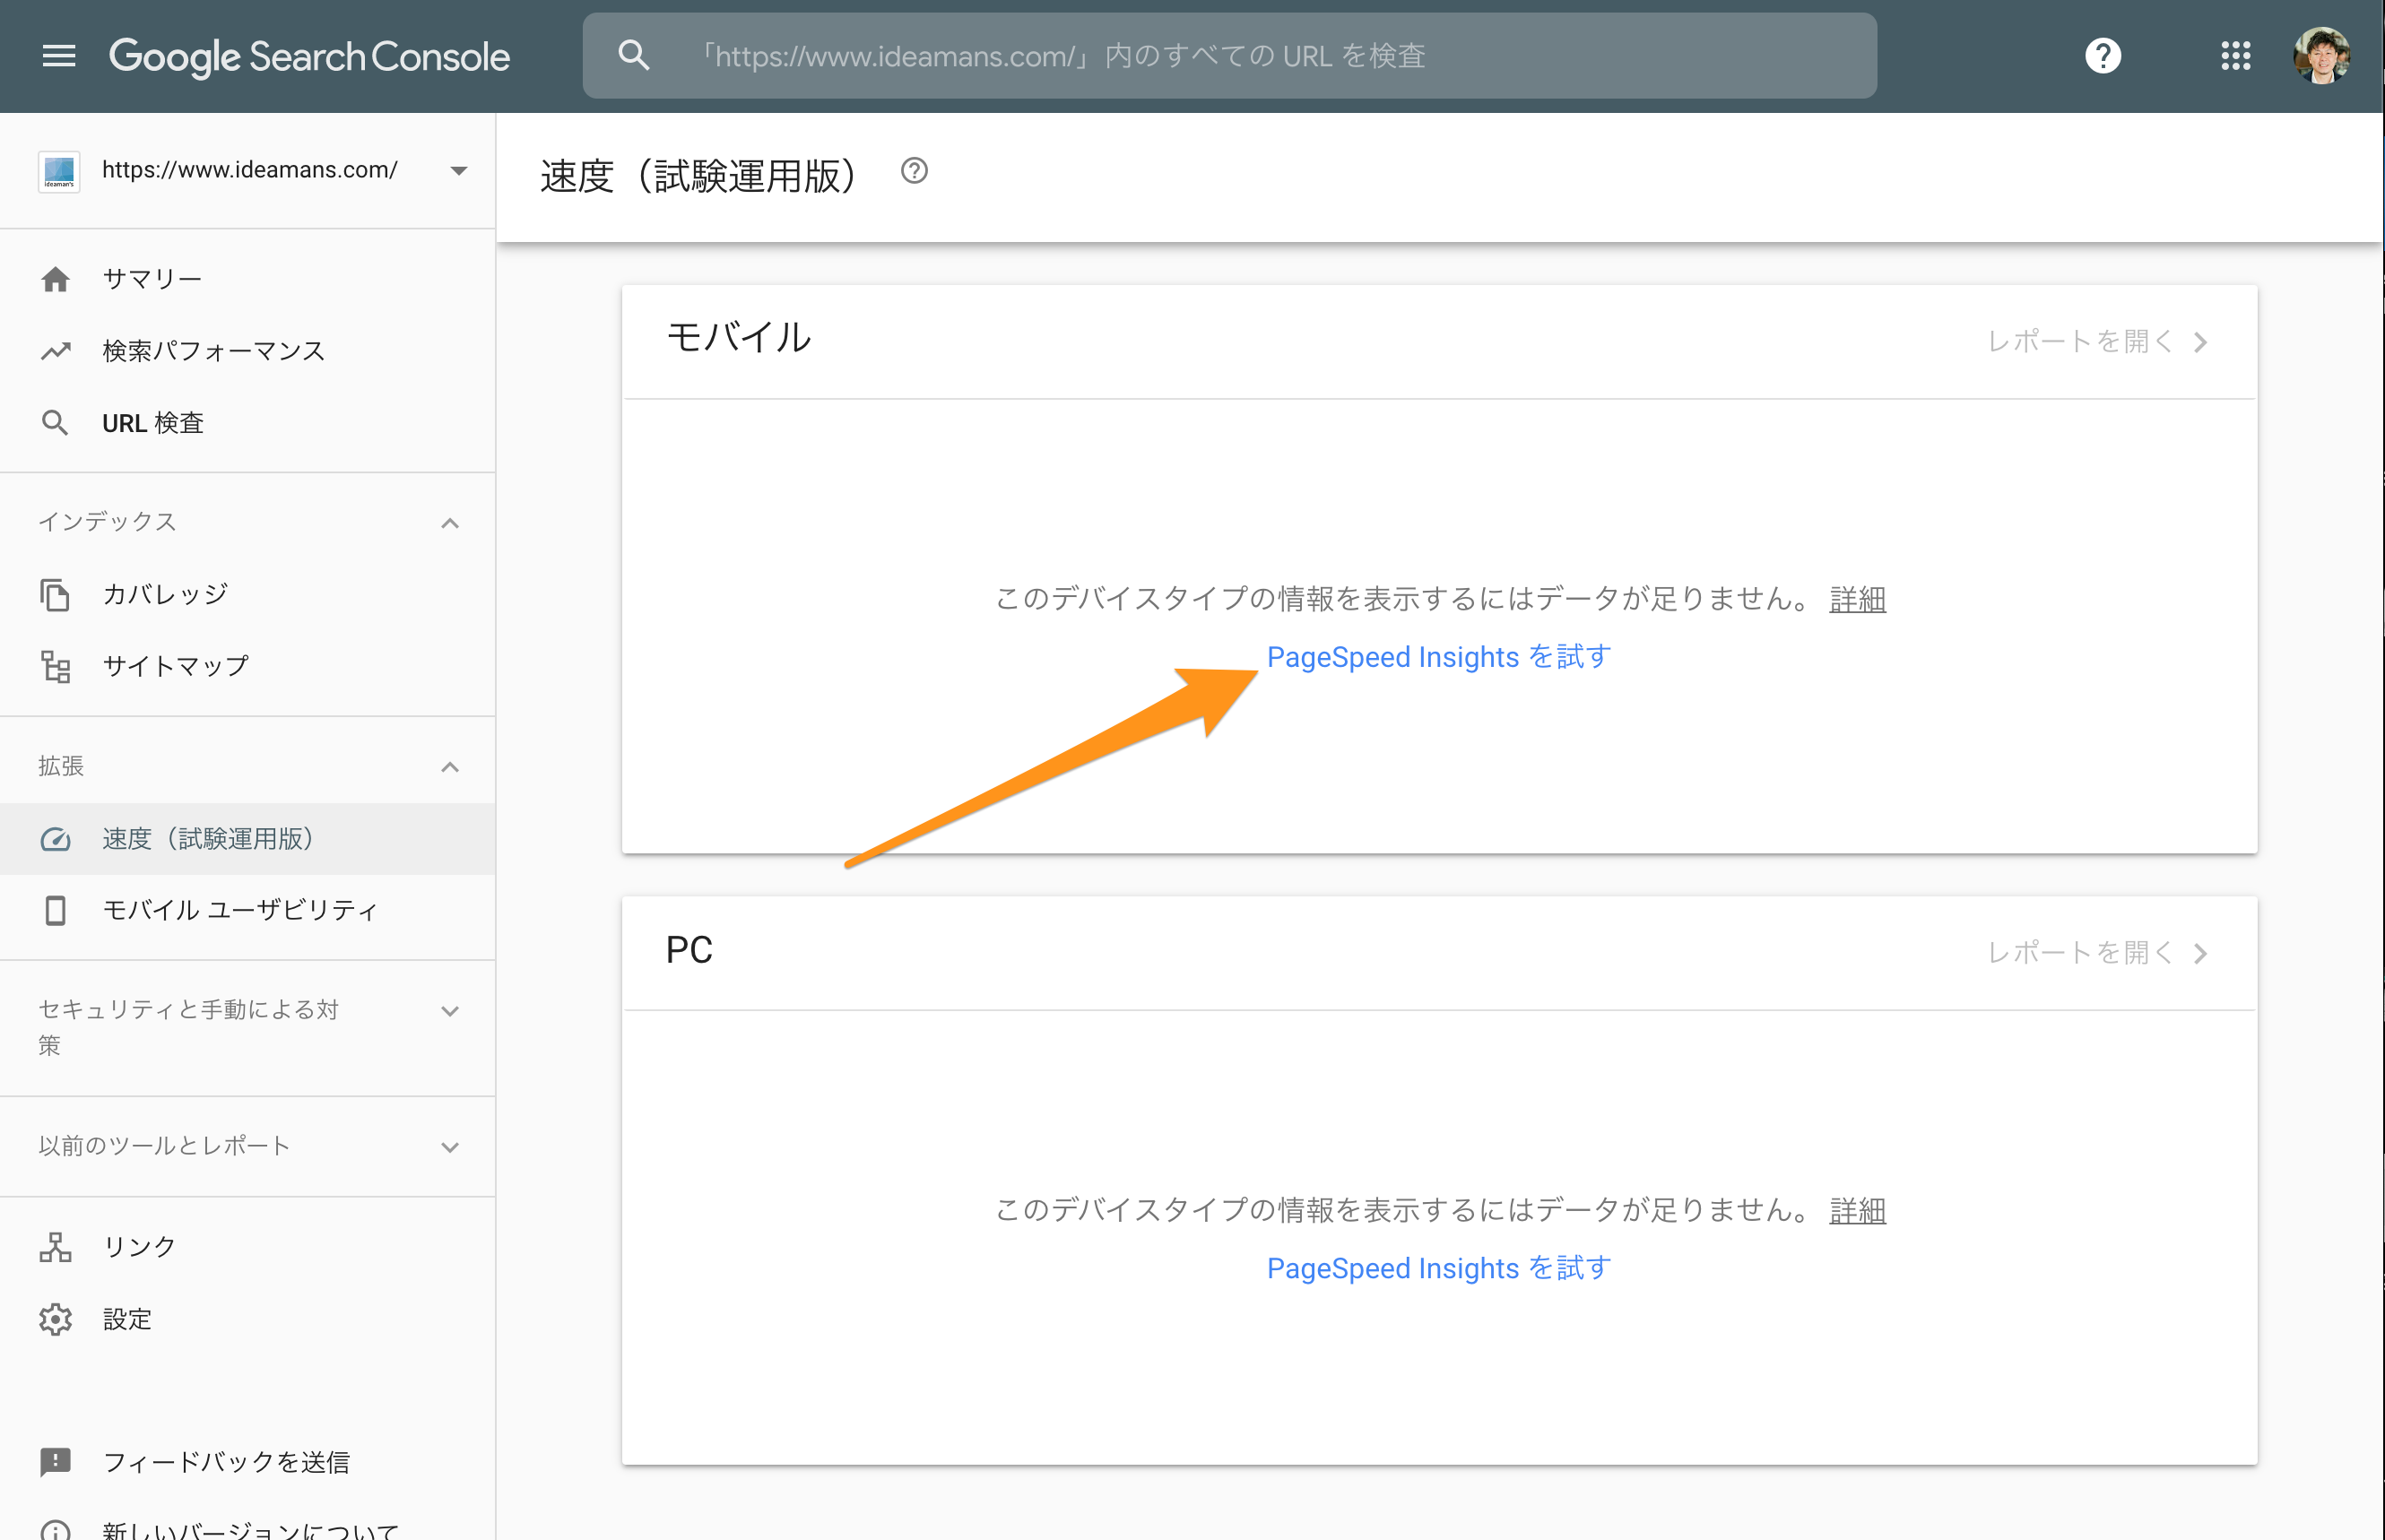Click the Google Search Console logo
2385x1540 pixels.
(x=309, y=57)
